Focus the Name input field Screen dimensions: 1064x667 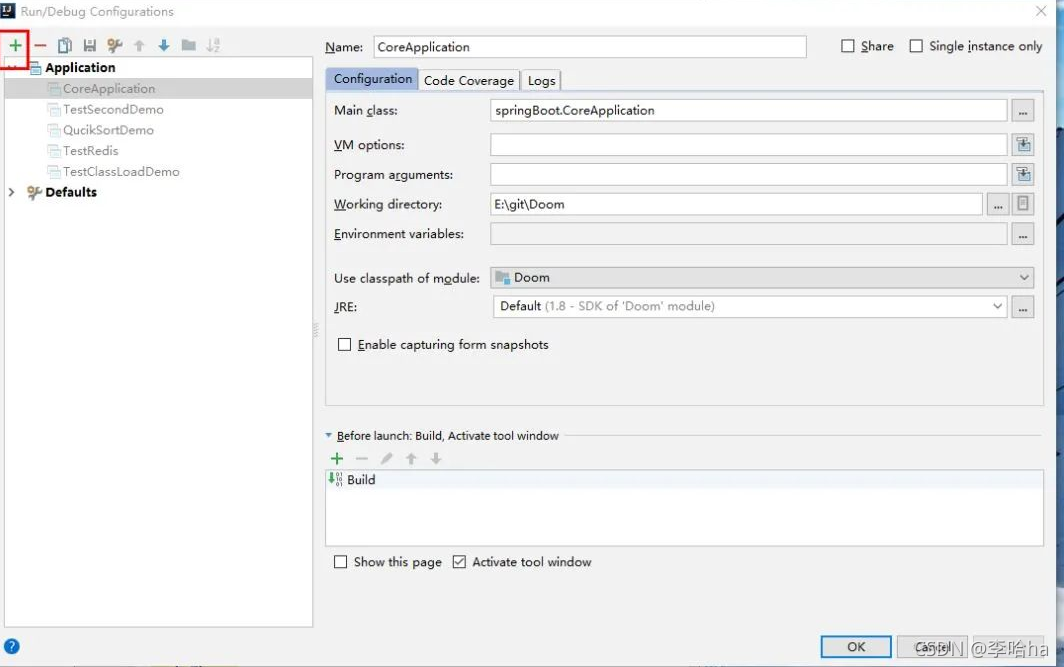[x=590, y=47]
